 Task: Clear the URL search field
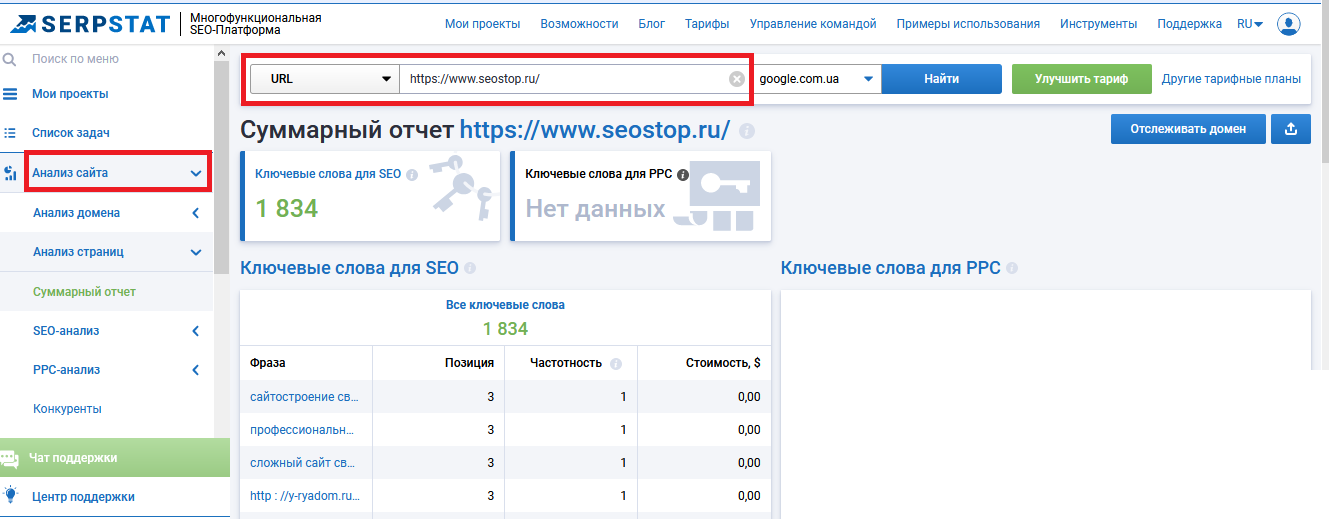(x=737, y=79)
